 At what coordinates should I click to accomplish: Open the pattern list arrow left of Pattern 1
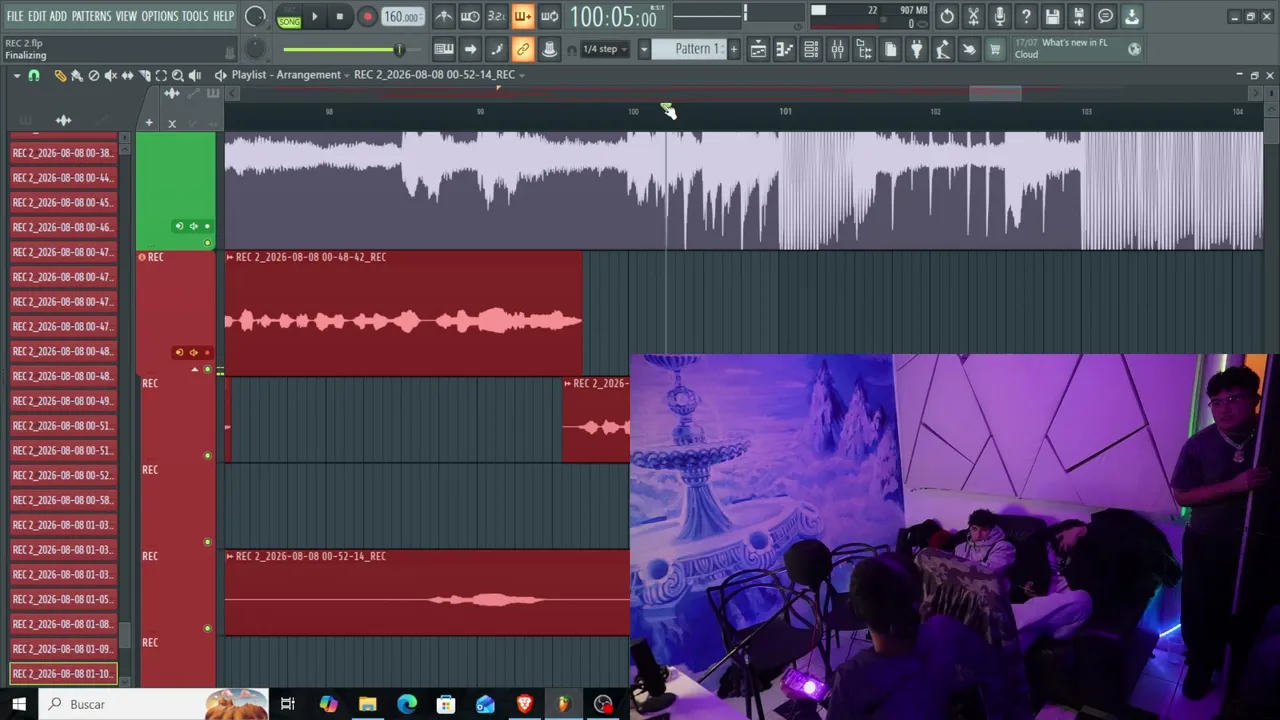tap(644, 49)
